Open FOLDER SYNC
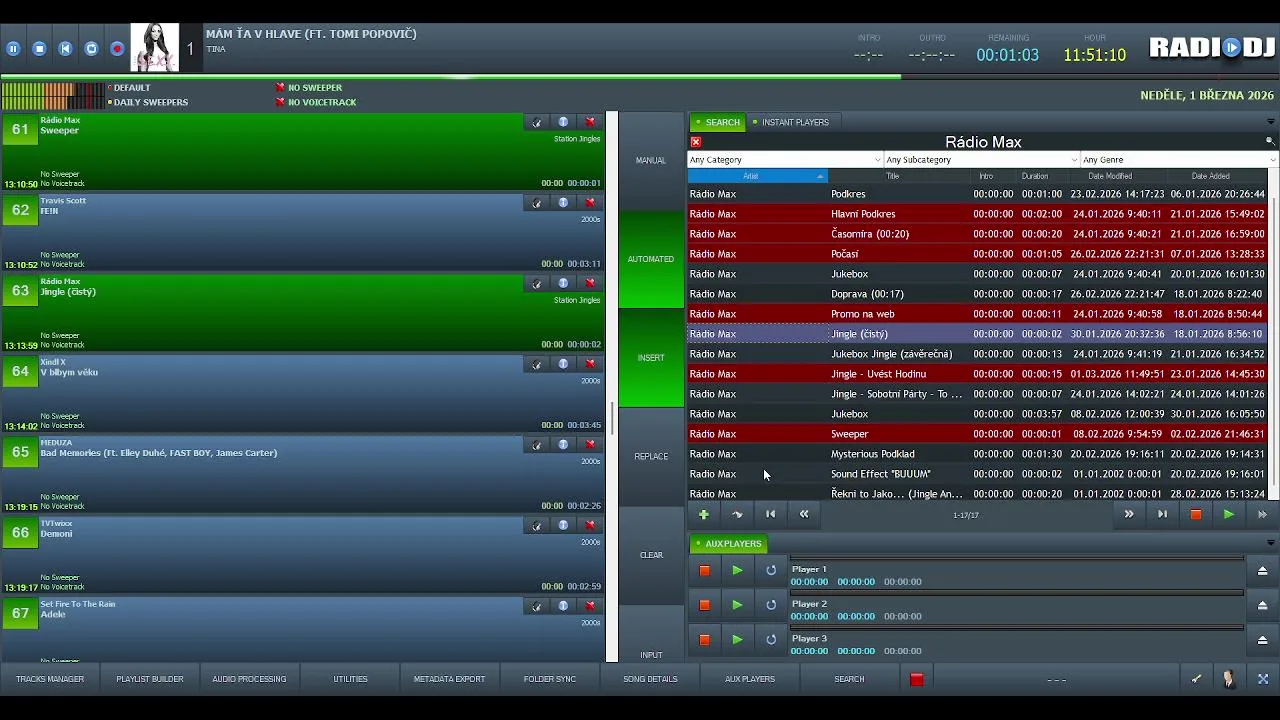 tap(550, 679)
